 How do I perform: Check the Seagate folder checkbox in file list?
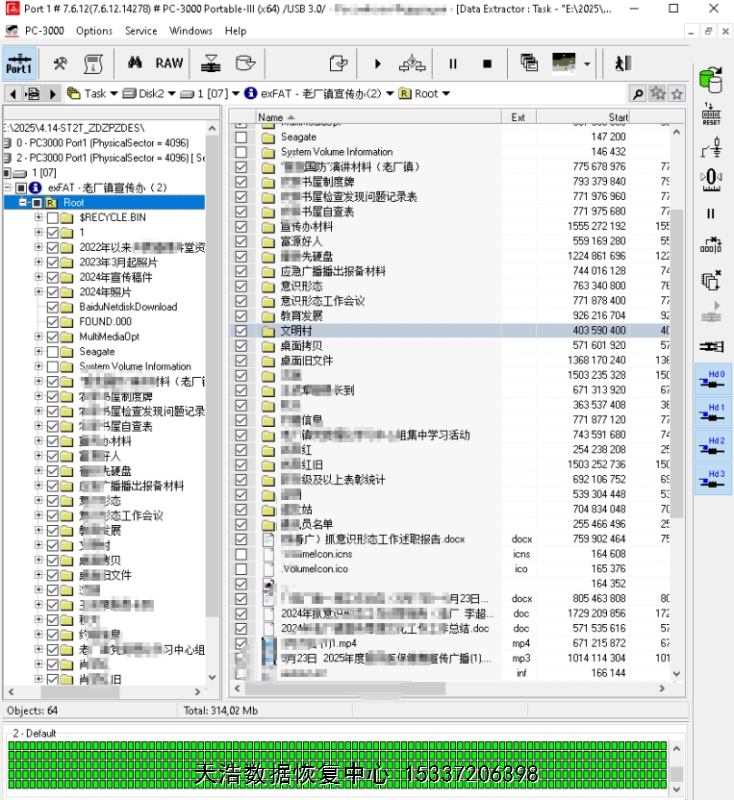[241, 137]
